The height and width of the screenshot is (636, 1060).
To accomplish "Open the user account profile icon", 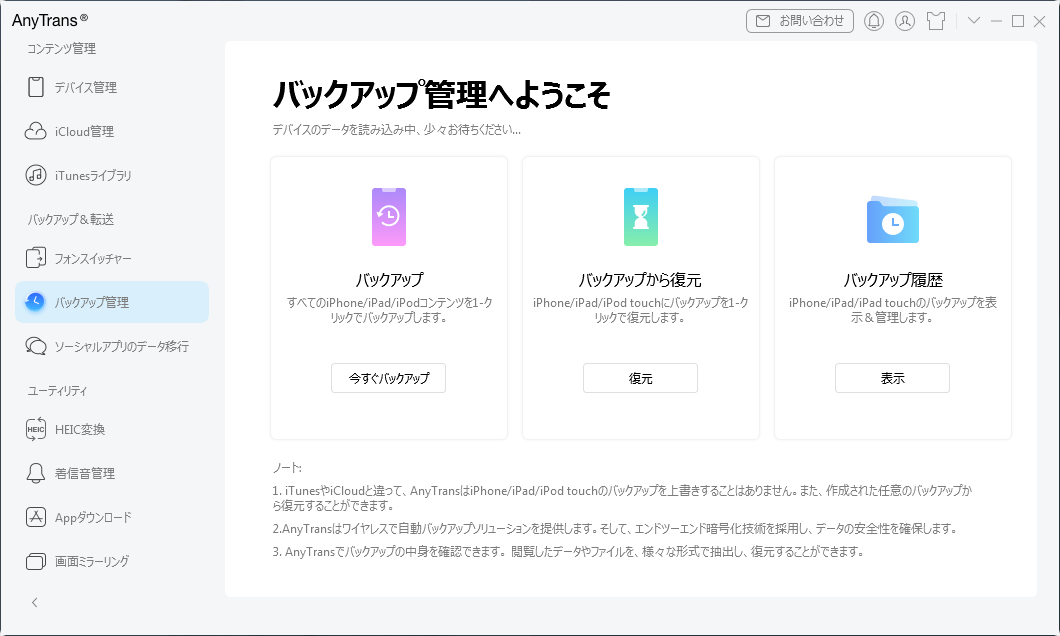I will [x=905, y=21].
